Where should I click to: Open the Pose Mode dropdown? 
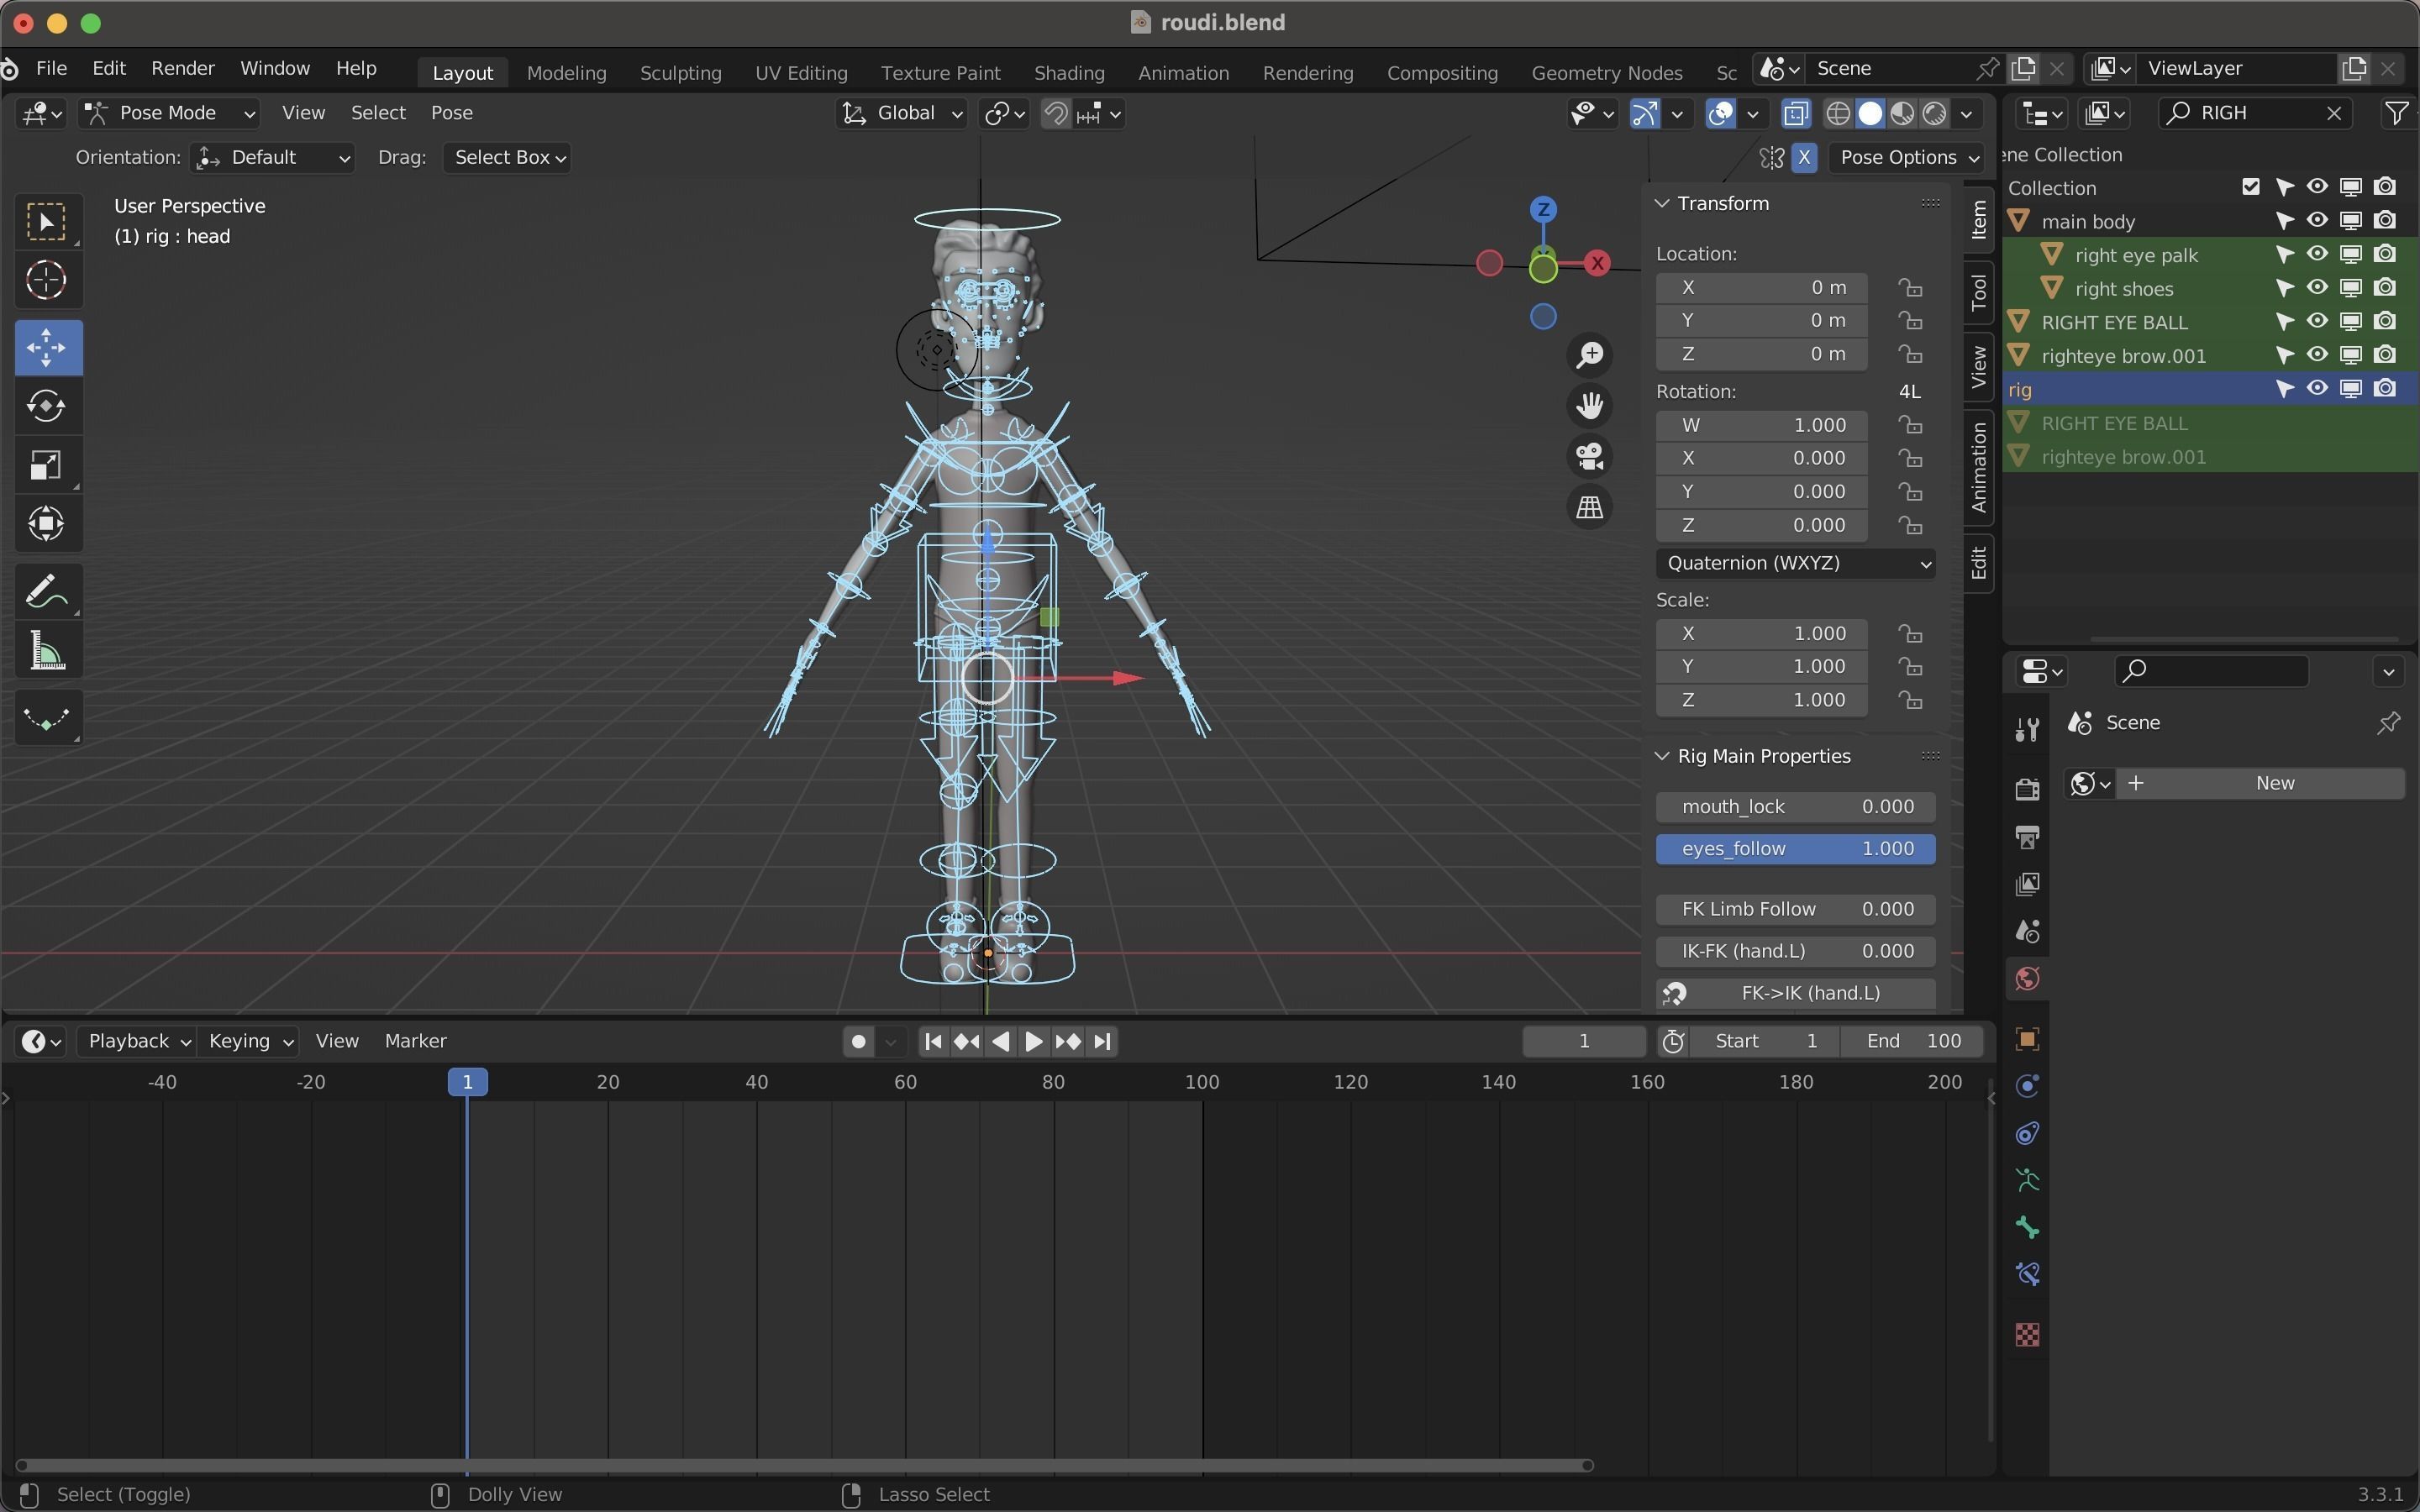click(170, 113)
